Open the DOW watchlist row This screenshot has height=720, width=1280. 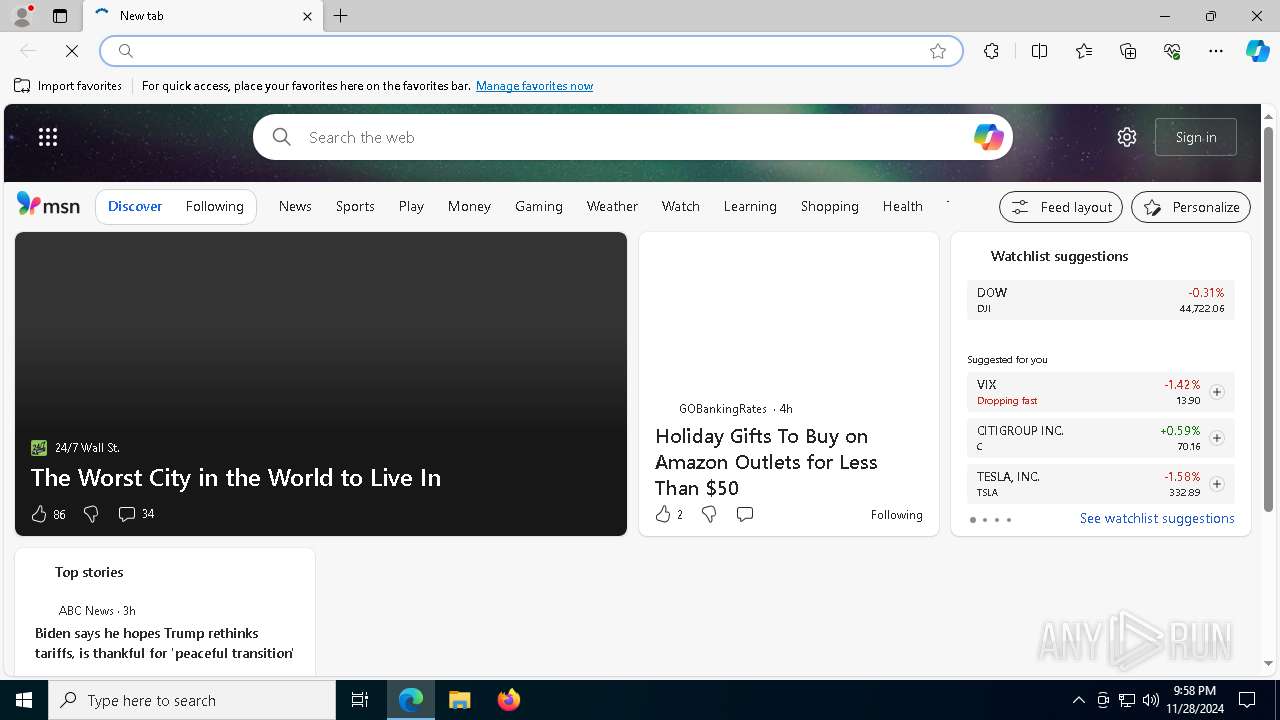(x=1100, y=300)
